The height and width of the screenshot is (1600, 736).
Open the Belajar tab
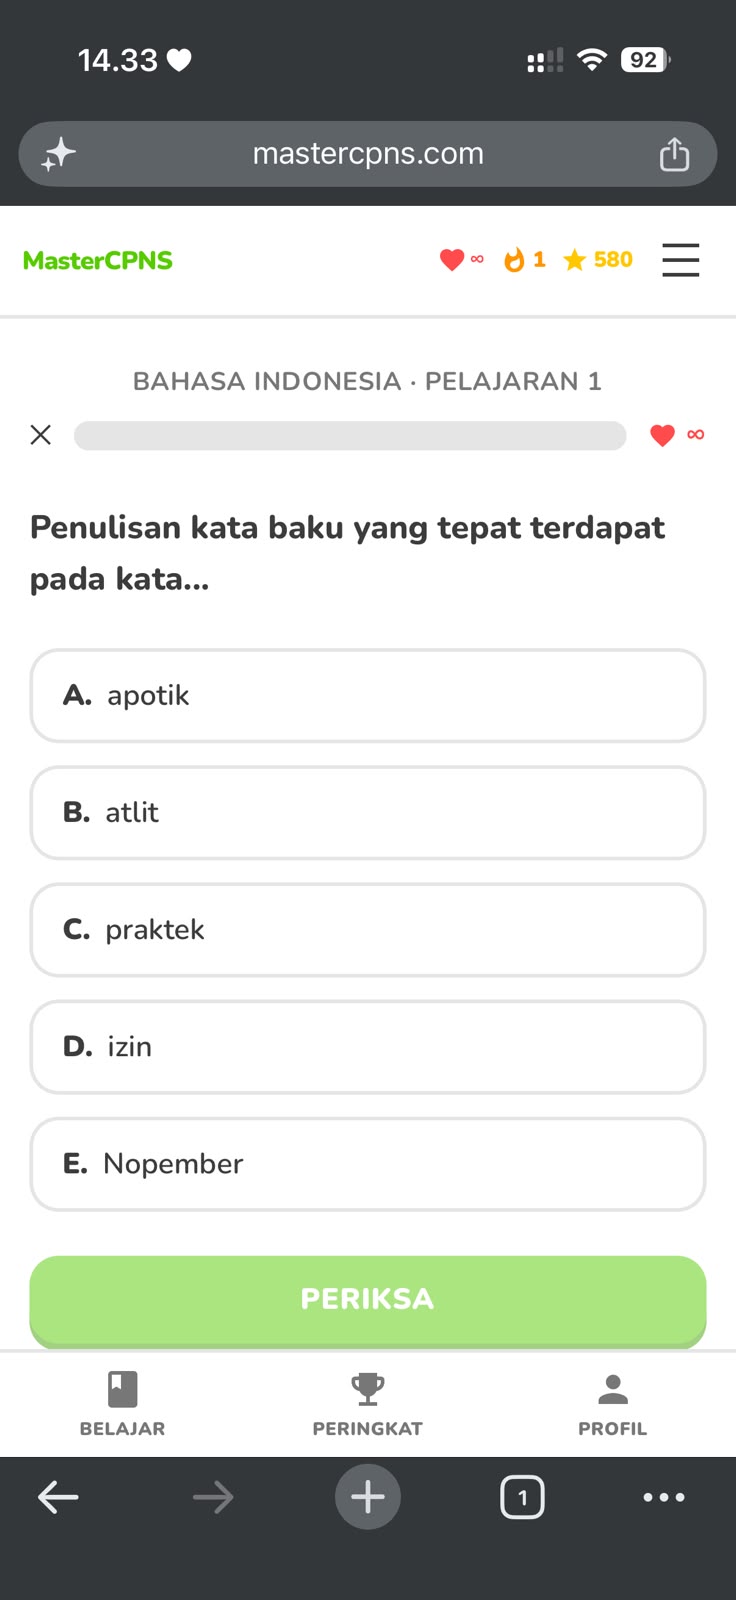122,1405
